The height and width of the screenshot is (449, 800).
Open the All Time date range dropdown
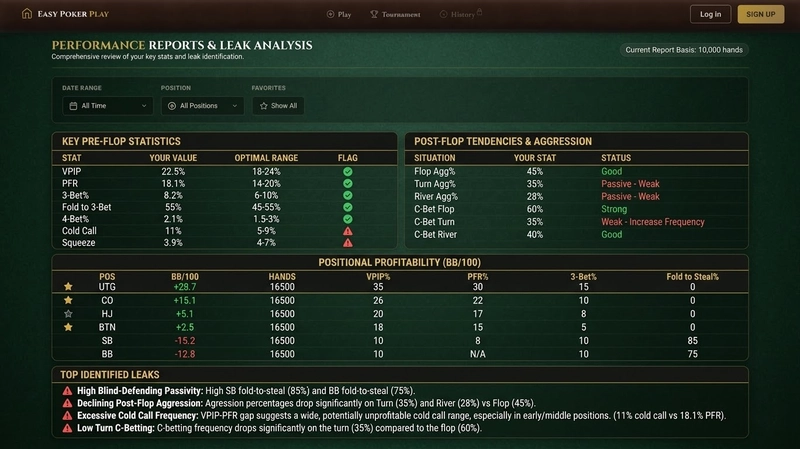point(108,106)
